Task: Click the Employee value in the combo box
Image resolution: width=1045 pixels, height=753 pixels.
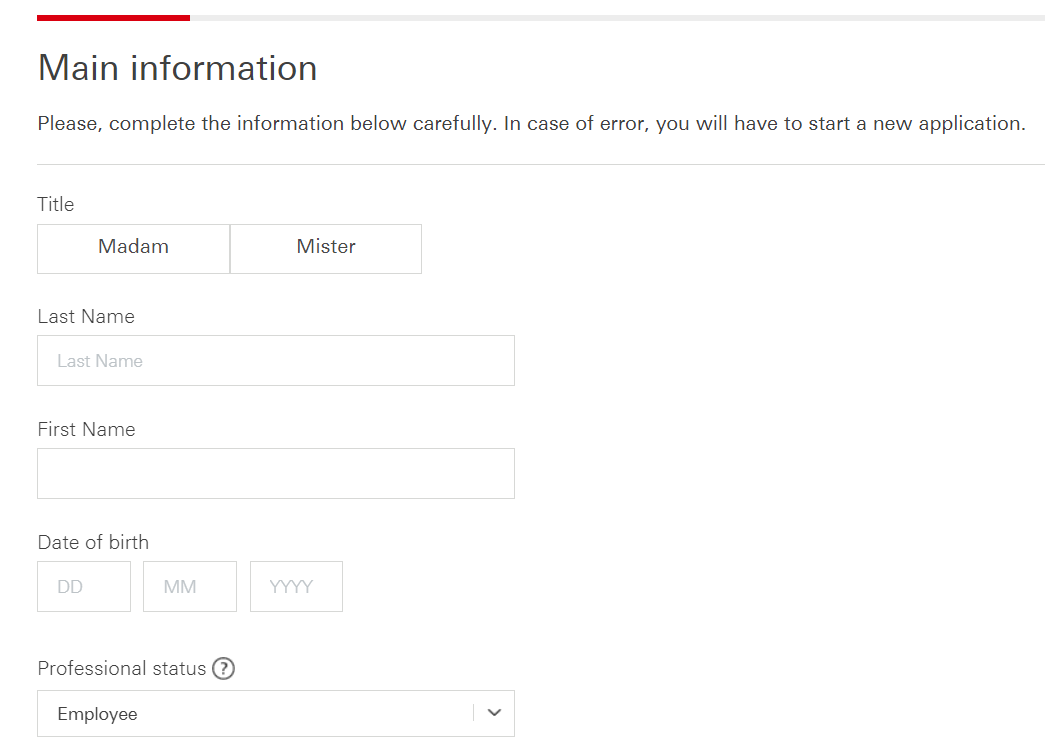Action: 97,714
